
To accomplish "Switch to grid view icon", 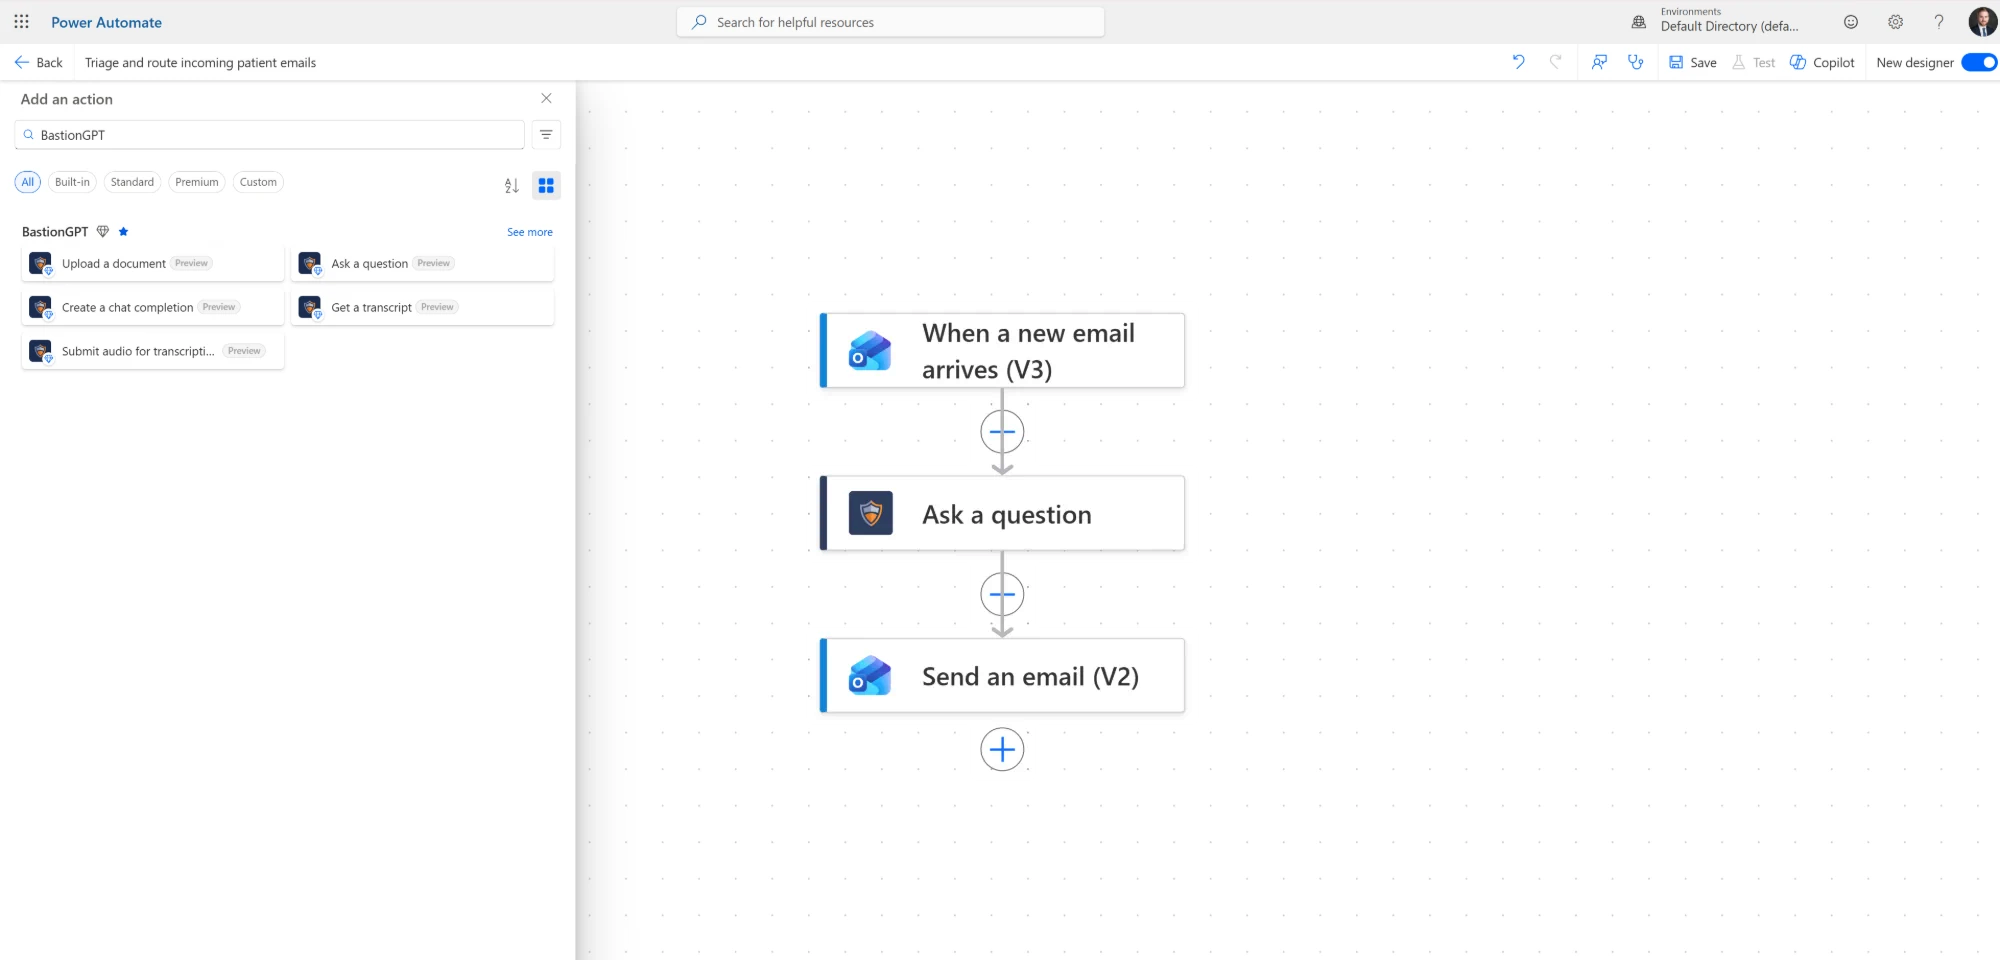I will tap(546, 185).
